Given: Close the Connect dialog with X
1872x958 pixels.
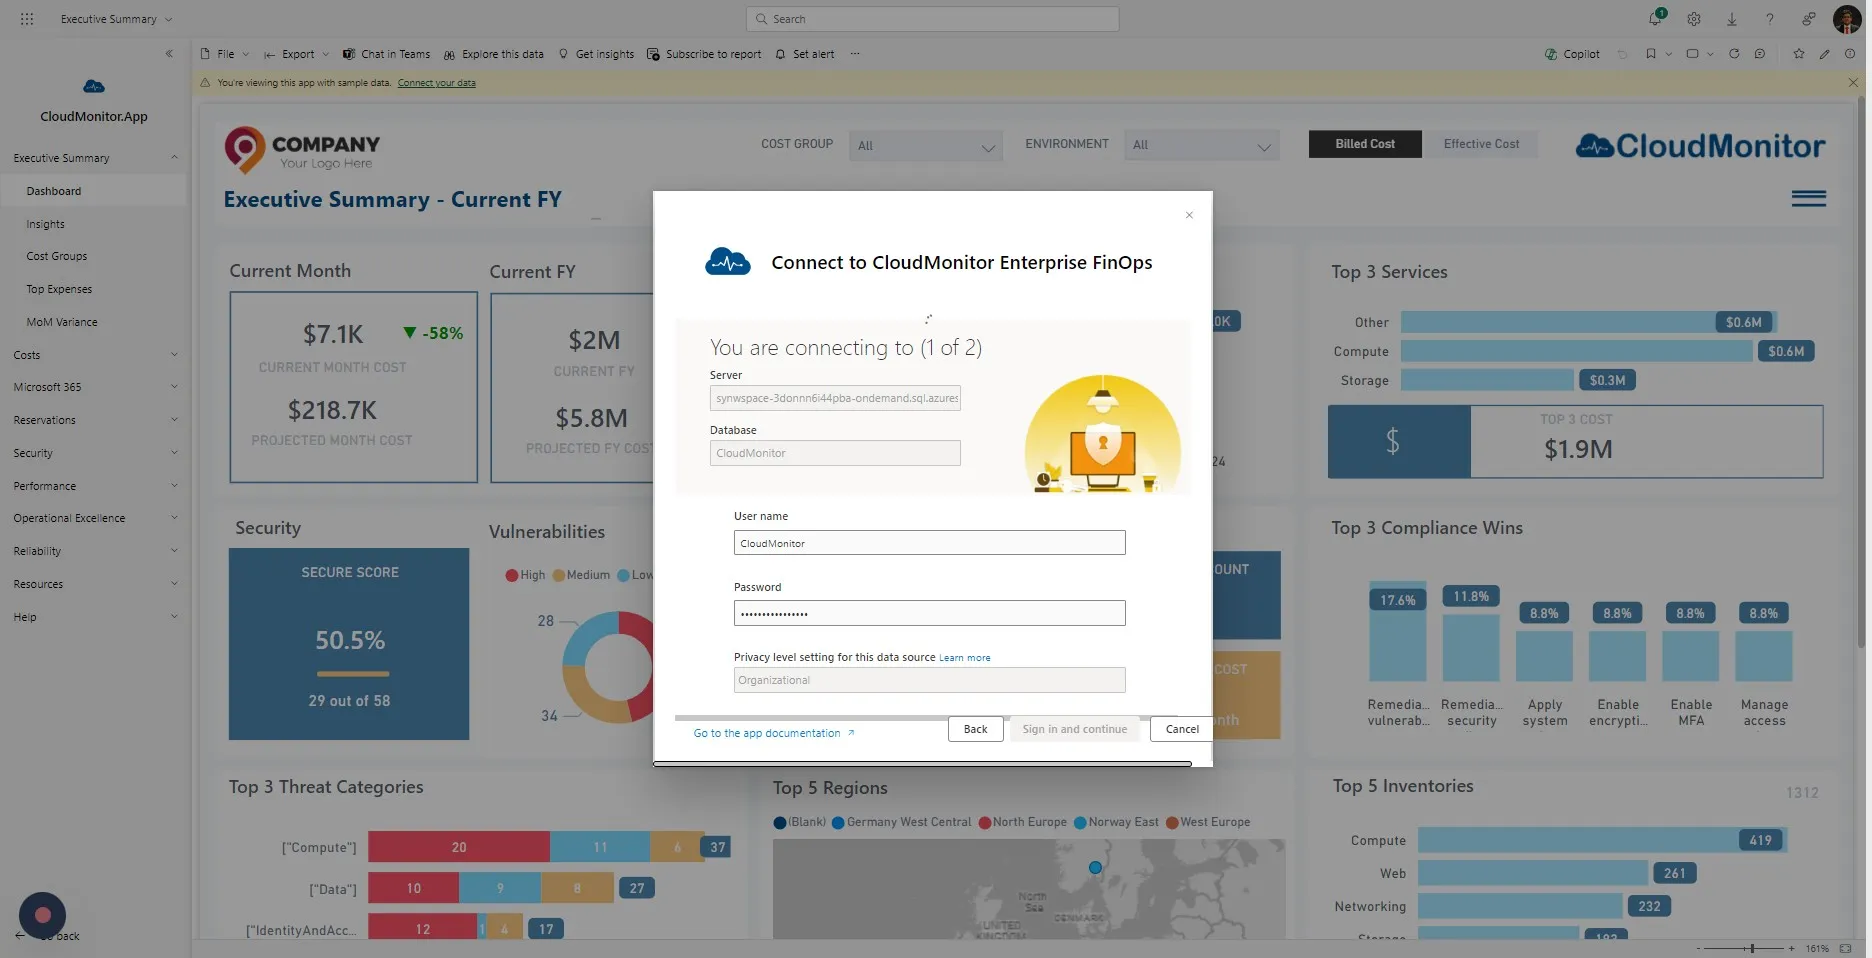Looking at the screenshot, I should (1189, 215).
